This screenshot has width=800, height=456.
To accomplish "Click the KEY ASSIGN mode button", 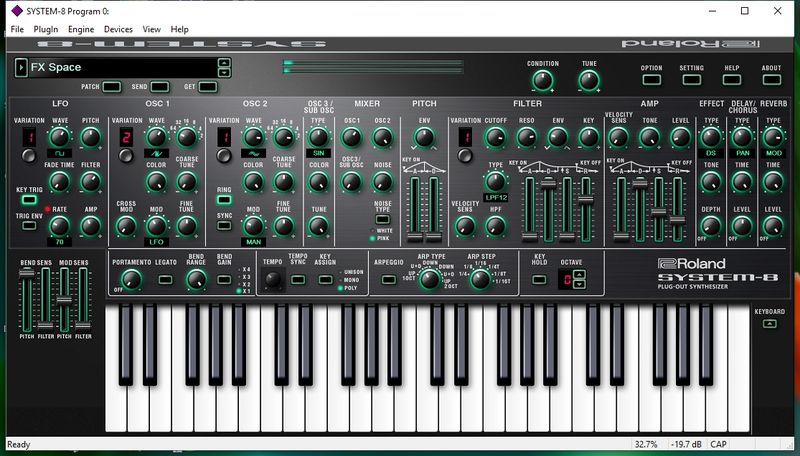I will click(326, 280).
